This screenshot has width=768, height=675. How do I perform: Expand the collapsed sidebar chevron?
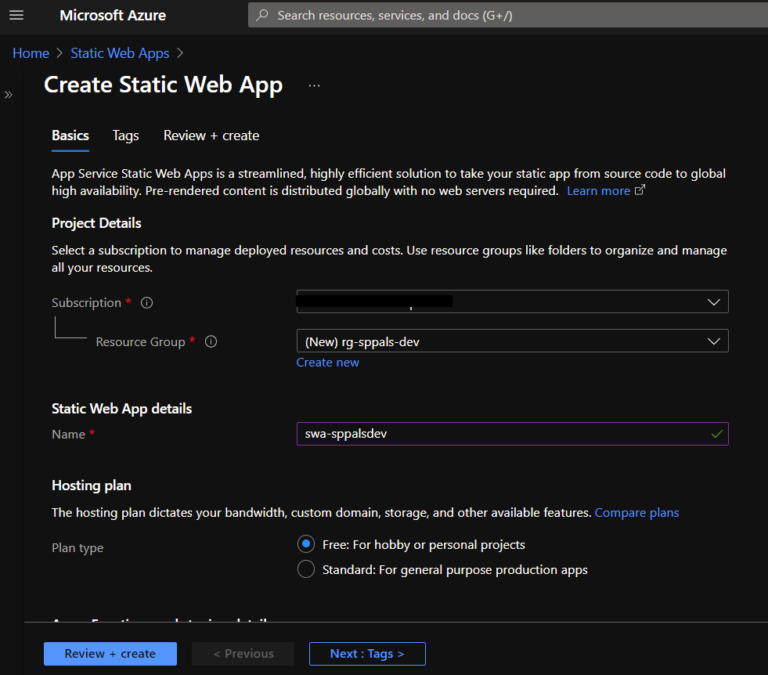(x=8, y=95)
